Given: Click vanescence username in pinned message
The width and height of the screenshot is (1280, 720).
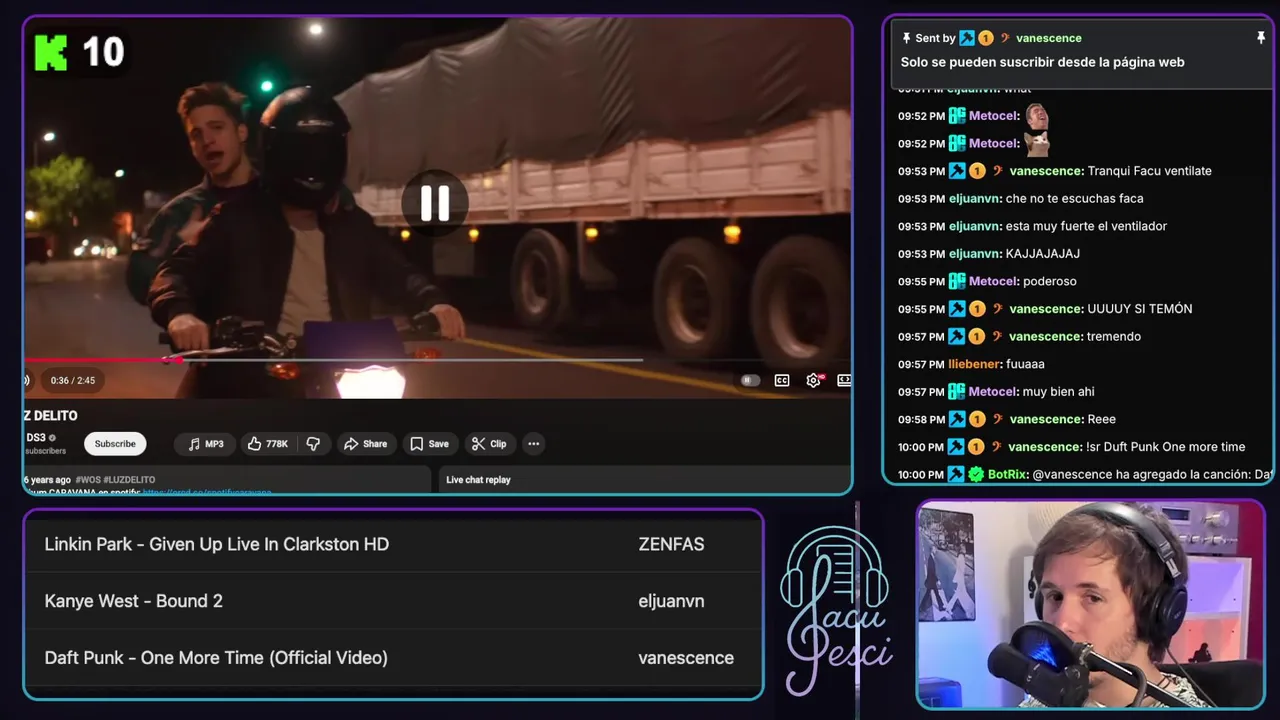Looking at the screenshot, I should point(1049,38).
